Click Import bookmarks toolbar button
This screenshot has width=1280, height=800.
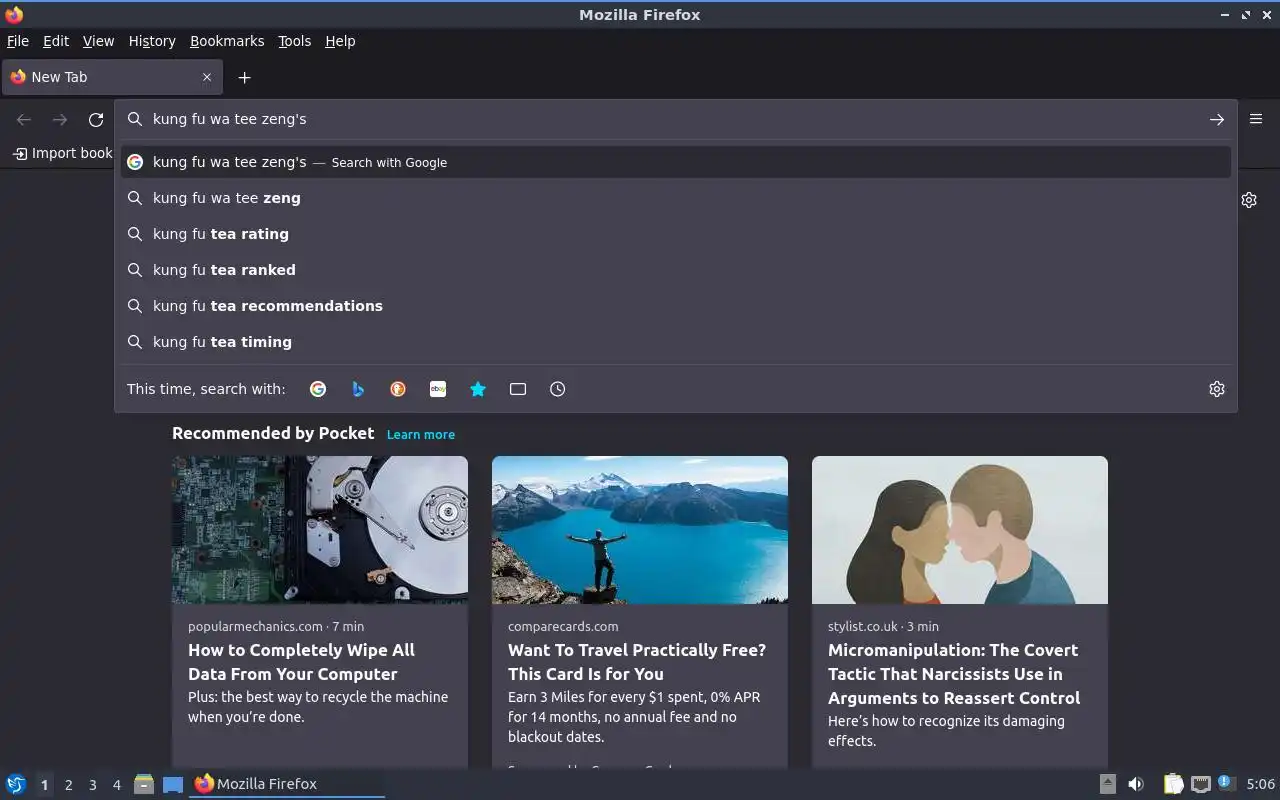pos(62,153)
